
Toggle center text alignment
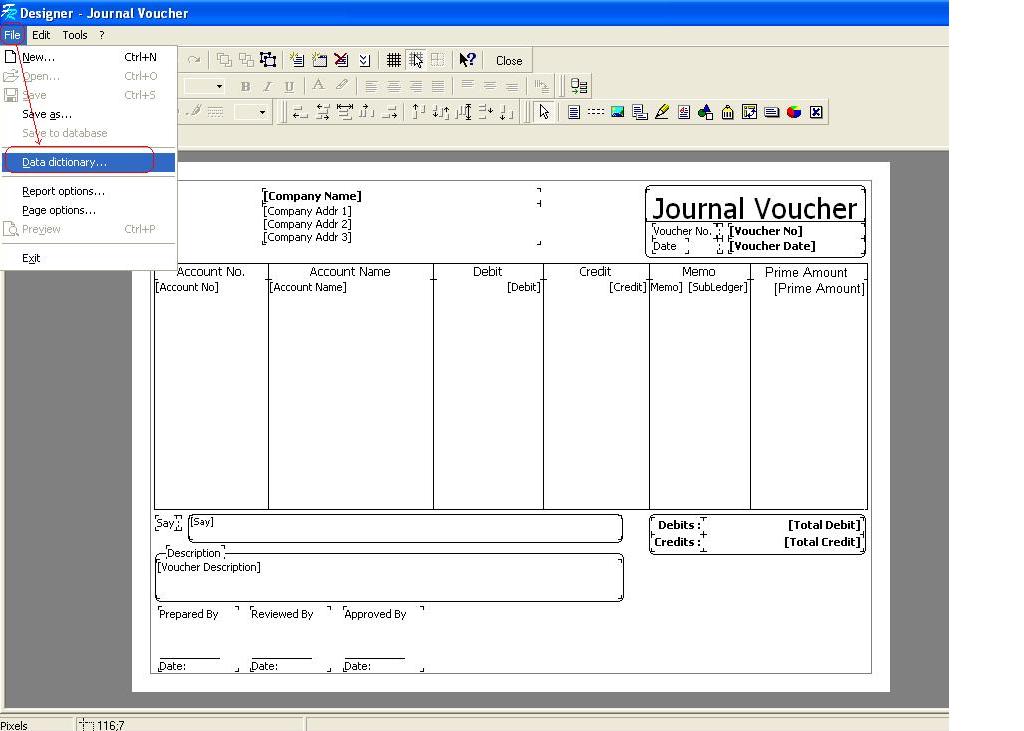point(394,86)
